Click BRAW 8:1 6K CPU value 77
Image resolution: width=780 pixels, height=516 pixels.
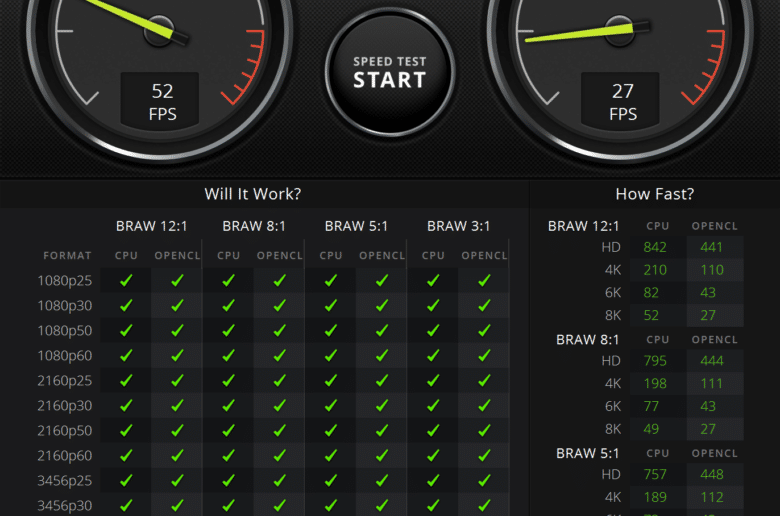click(x=651, y=407)
